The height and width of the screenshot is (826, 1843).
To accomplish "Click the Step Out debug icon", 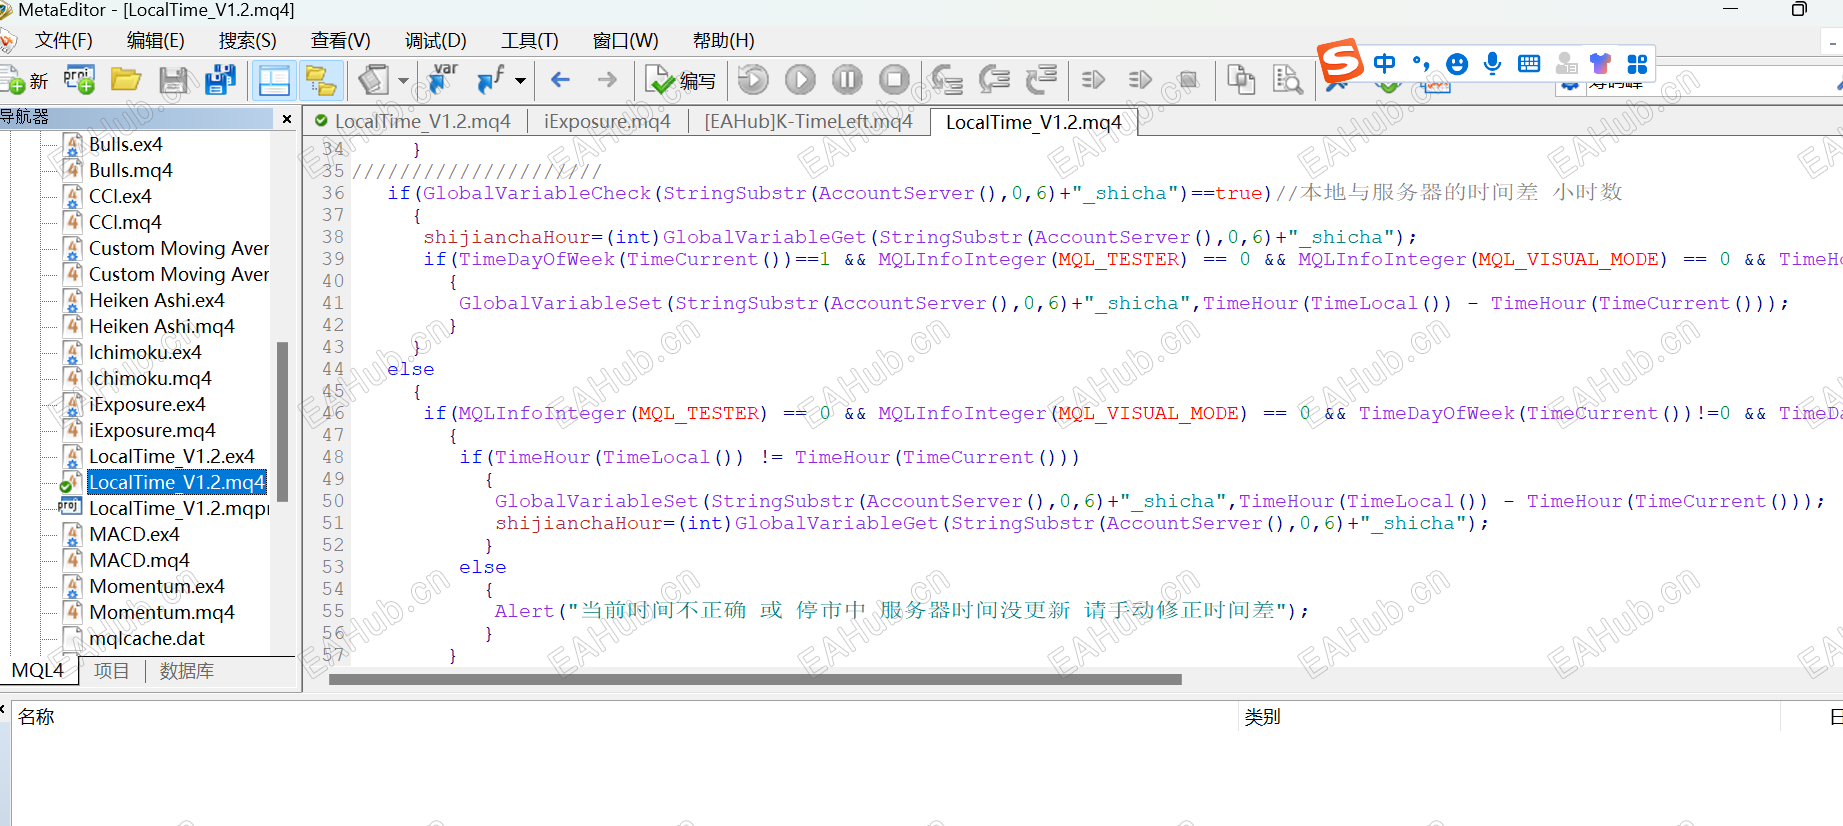I will (x=1041, y=80).
